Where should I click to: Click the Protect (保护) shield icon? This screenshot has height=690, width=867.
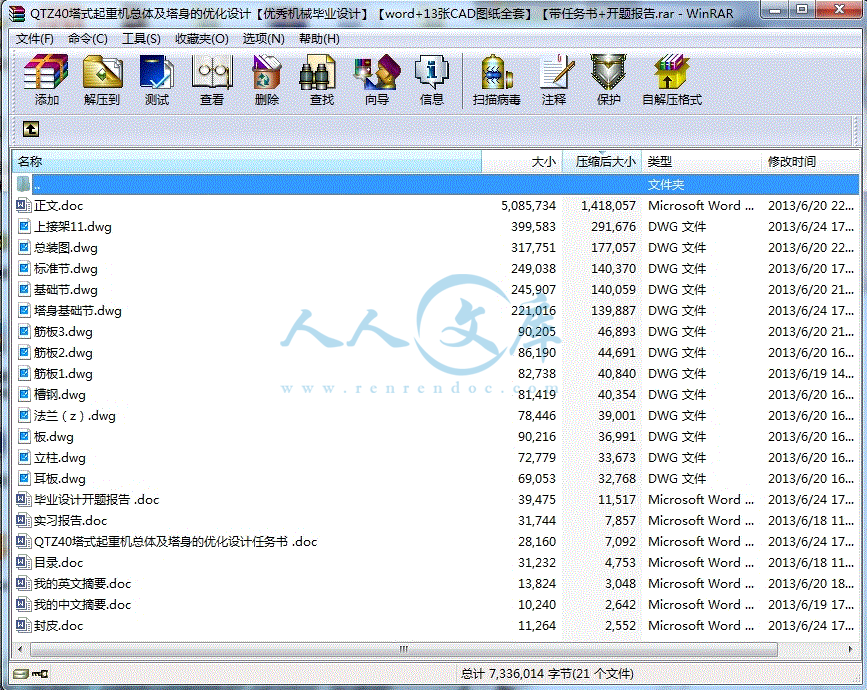pos(608,72)
